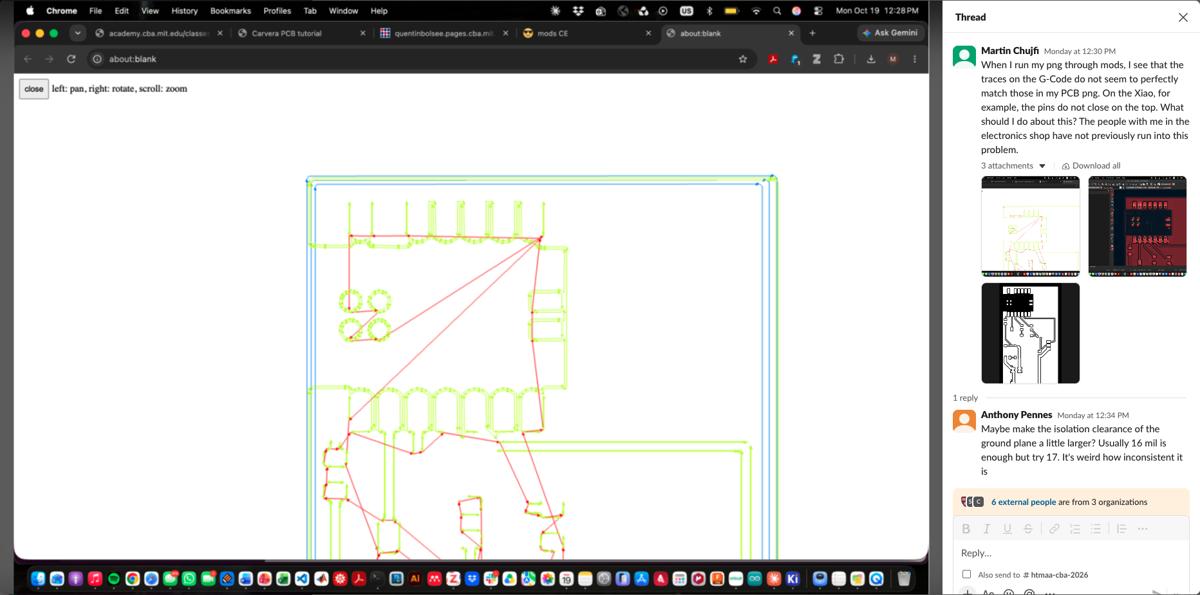Viewport: 1200px width, 595px height.
Task: Open Trash in the Dock
Action: point(904,578)
